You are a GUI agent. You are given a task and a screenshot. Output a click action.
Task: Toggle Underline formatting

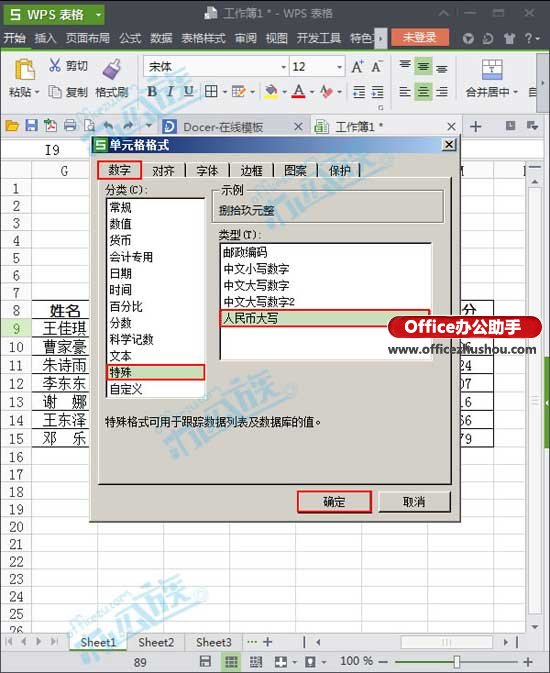pos(188,91)
